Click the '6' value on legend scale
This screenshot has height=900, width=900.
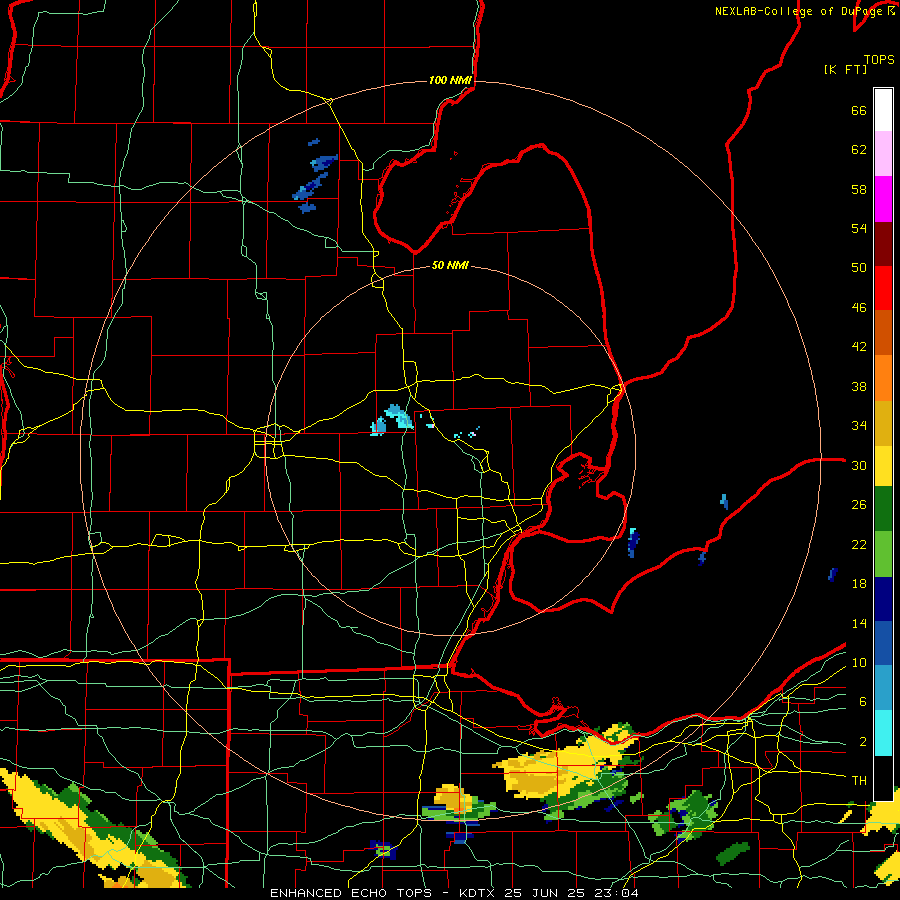863,702
